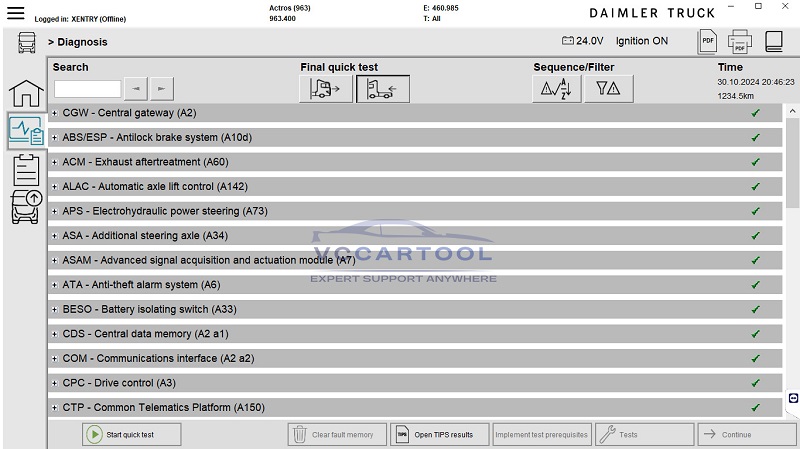The height and width of the screenshot is (449, 800).
Task: Click the final quick test receive icon
Action: click(x=383, y=89)
